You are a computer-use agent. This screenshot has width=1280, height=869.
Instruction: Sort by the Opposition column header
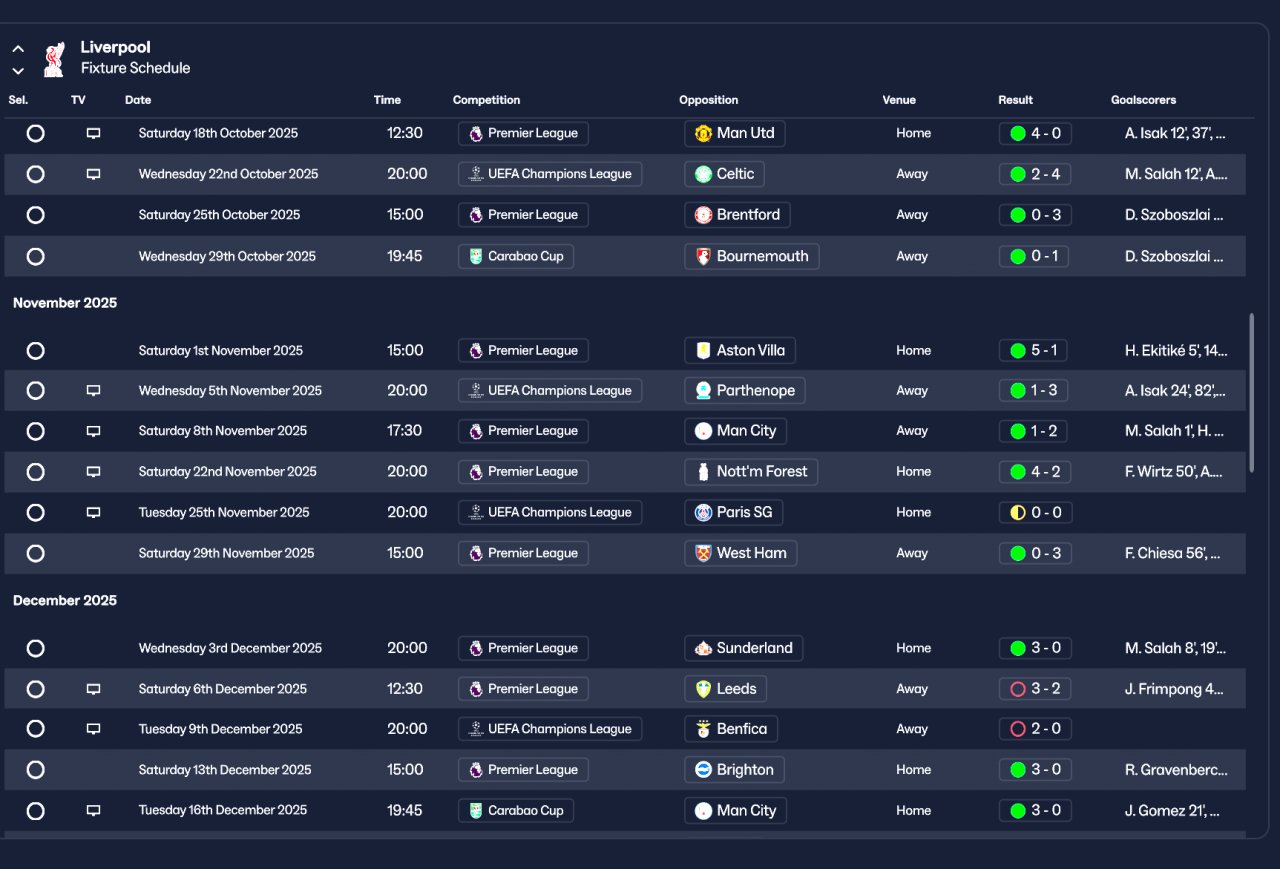[x=708, y=100]
